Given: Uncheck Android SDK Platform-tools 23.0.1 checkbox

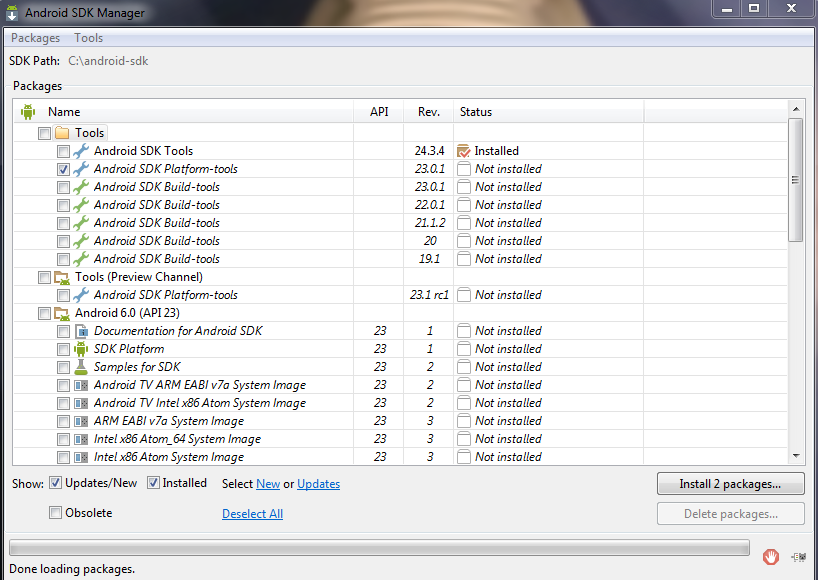Looking at the screenshot, I should pos(63,170).
